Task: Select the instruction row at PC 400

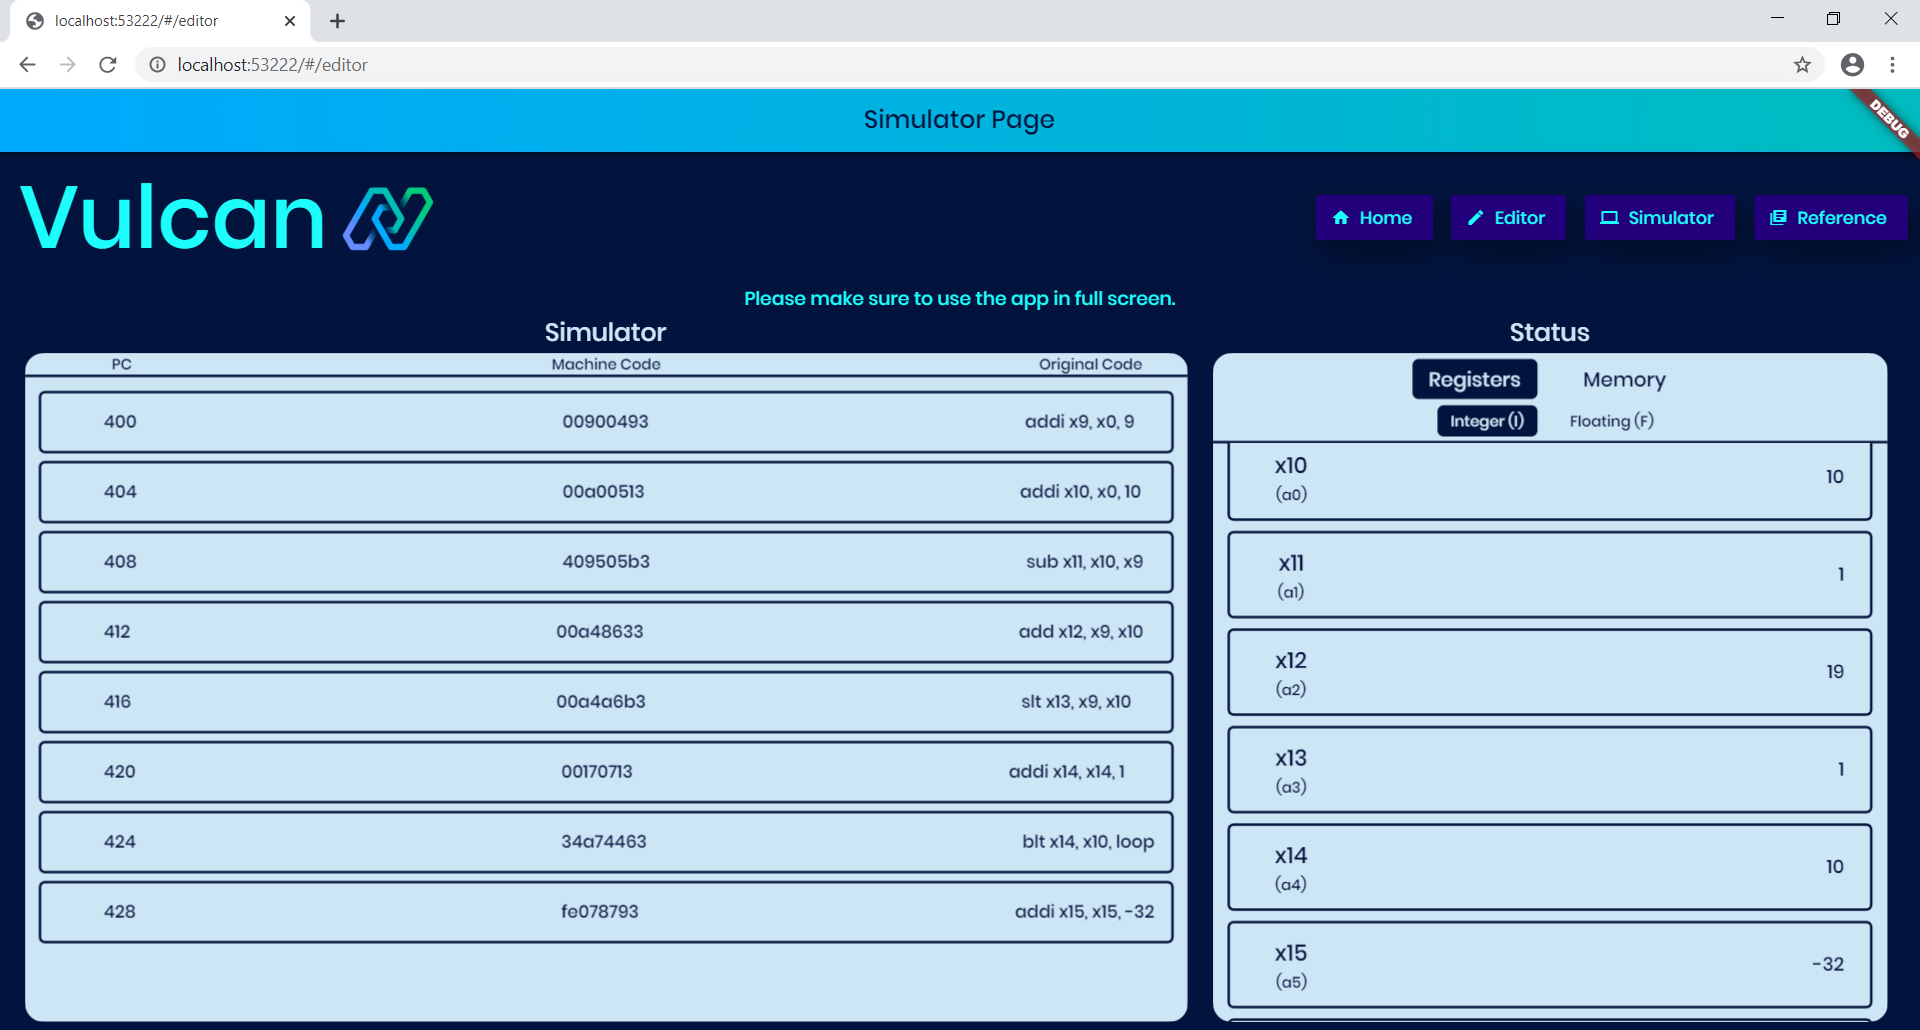Action: pos(606,422)
